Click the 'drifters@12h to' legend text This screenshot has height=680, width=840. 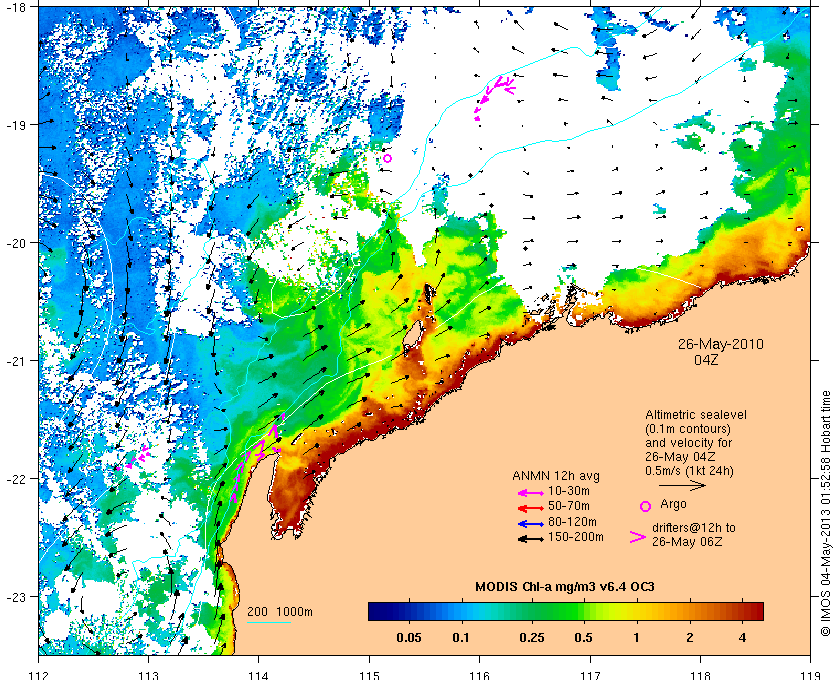[x=694, y=528]
